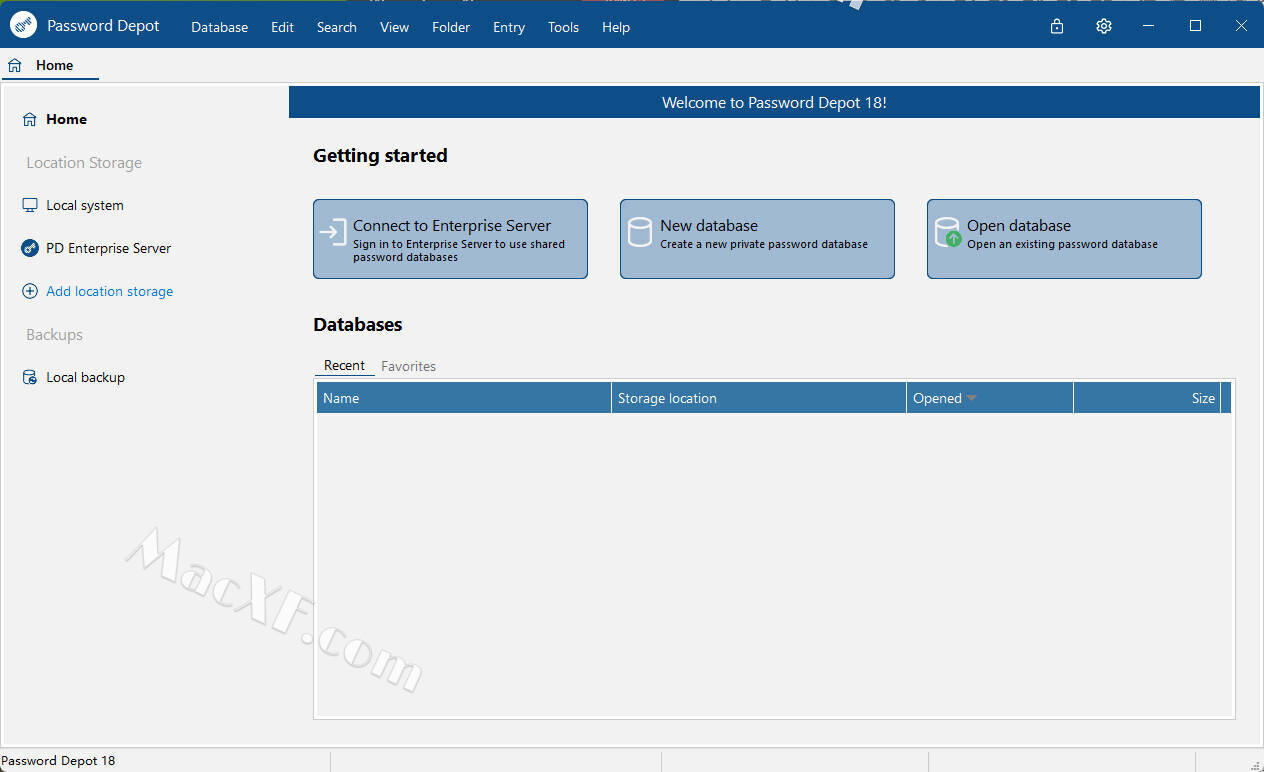Screen dimensions: 1264x772
Task: Click the Open database cylinder icon
Action: point(947,234)
